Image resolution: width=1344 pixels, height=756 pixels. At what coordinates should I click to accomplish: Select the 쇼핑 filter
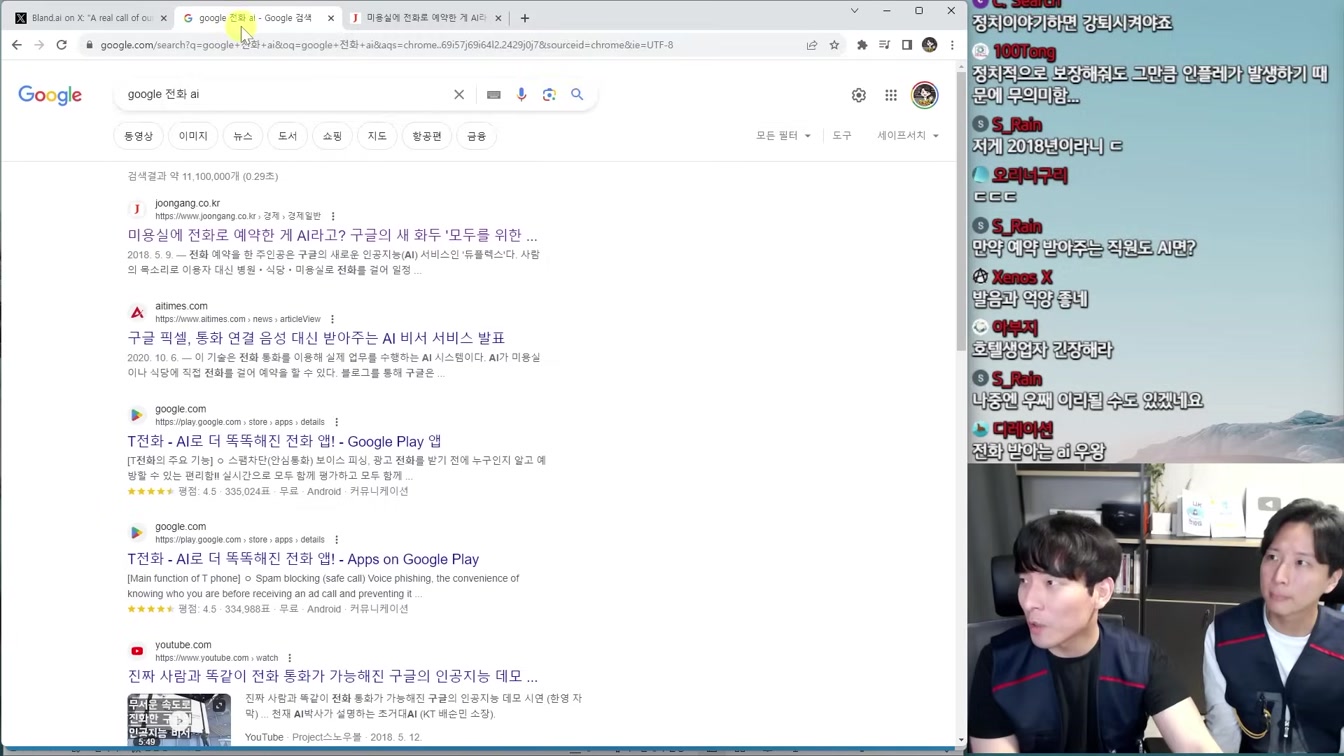tap(332, 136)
